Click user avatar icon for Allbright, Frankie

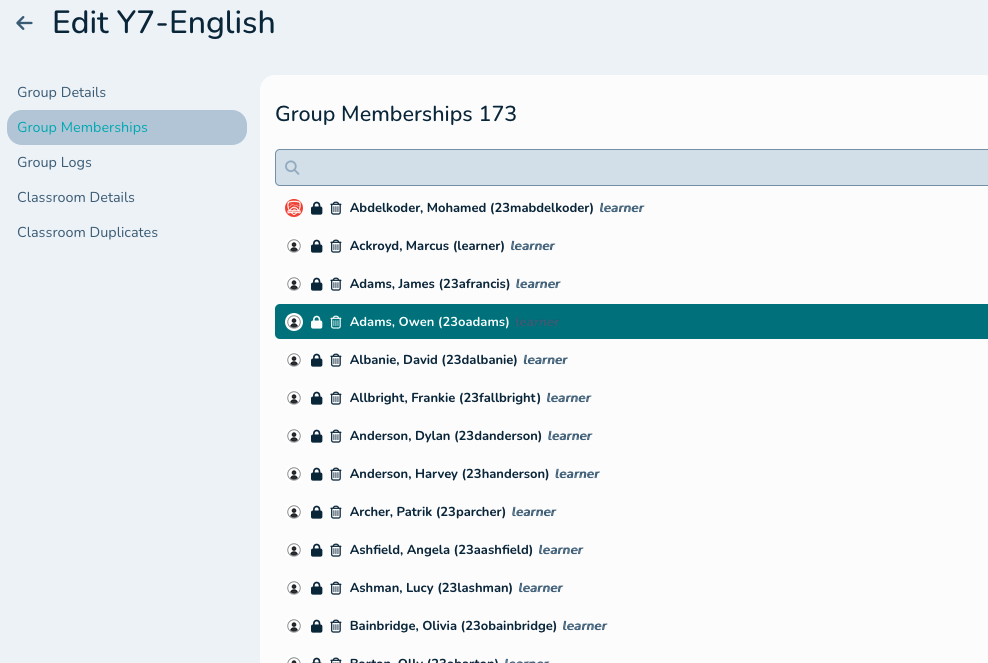tap(294, 398)
